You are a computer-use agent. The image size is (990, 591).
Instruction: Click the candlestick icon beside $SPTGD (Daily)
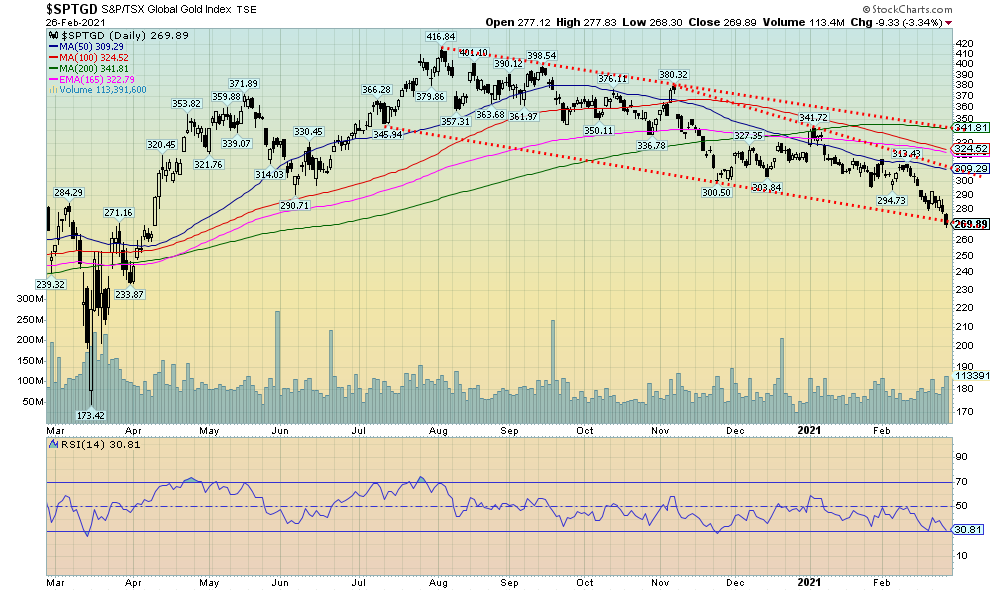point(53,36)
